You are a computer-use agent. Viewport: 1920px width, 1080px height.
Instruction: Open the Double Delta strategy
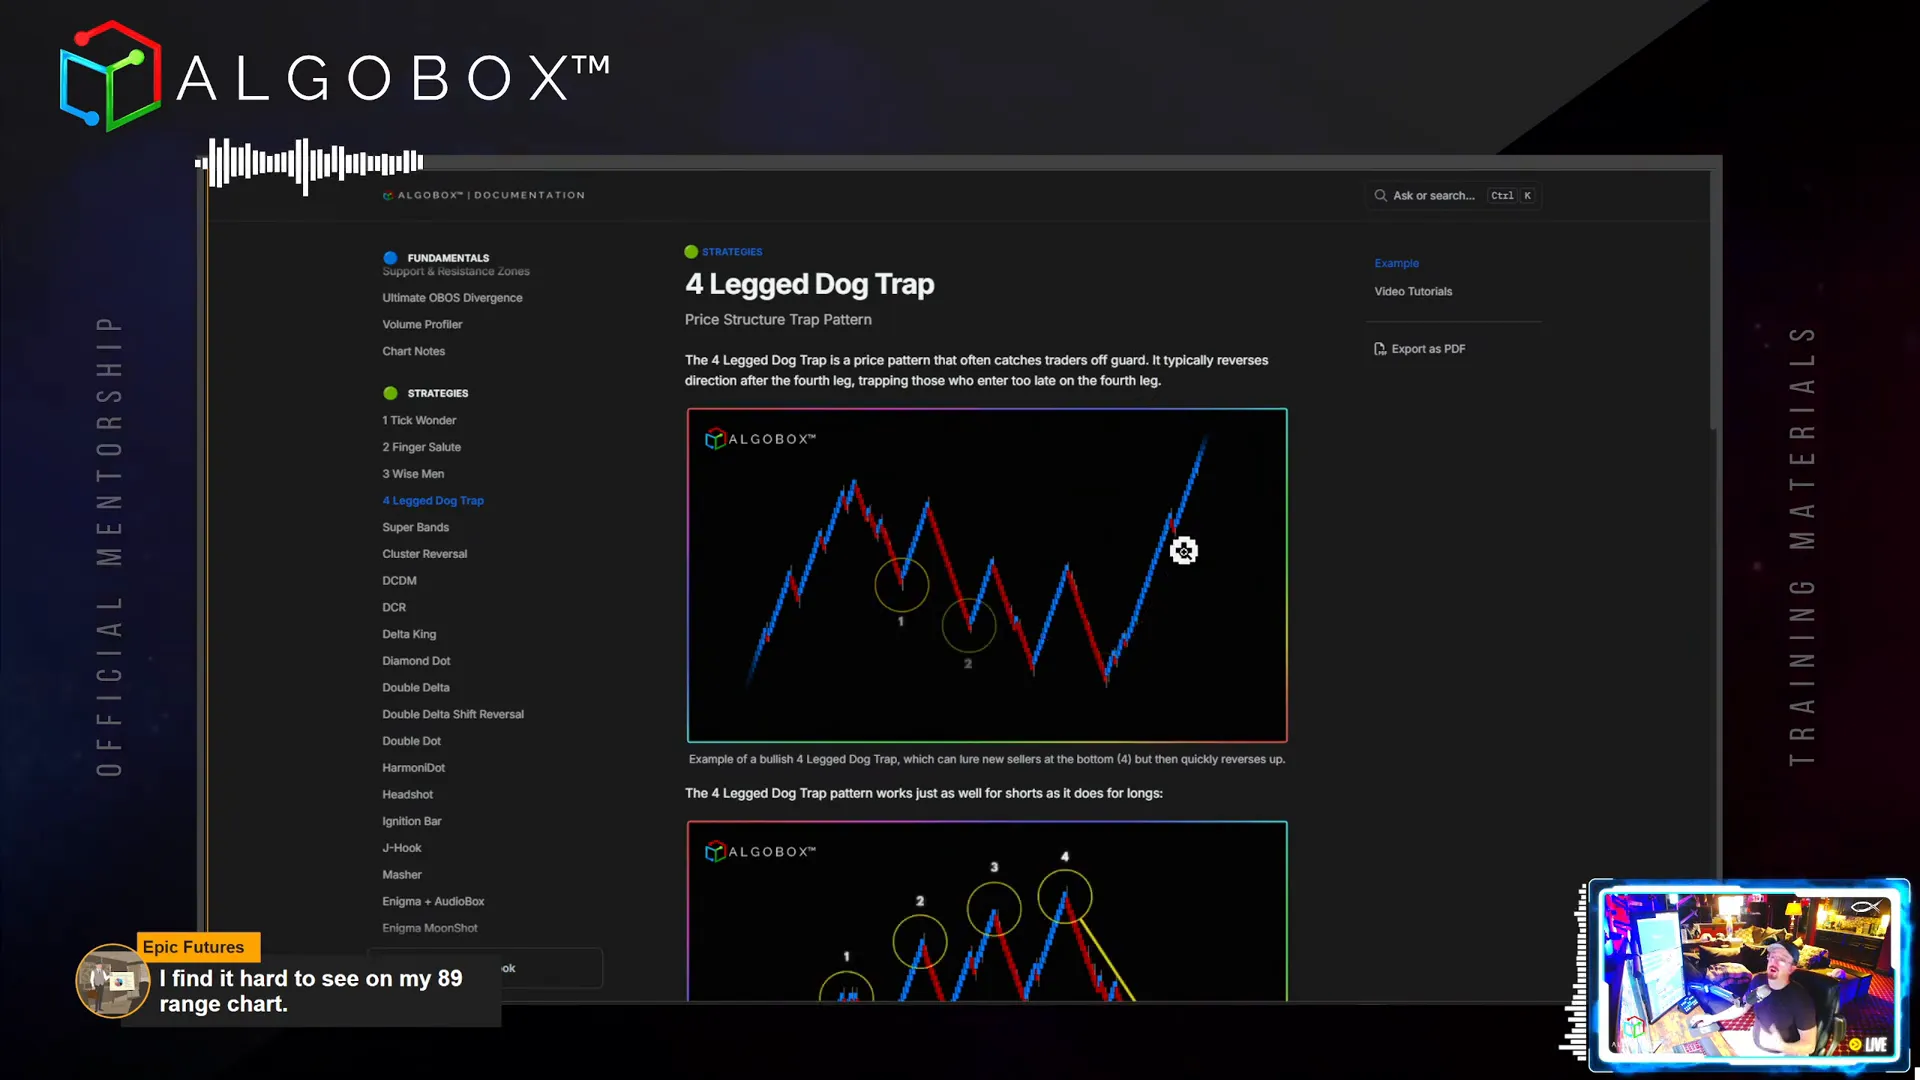click(416, 688)
